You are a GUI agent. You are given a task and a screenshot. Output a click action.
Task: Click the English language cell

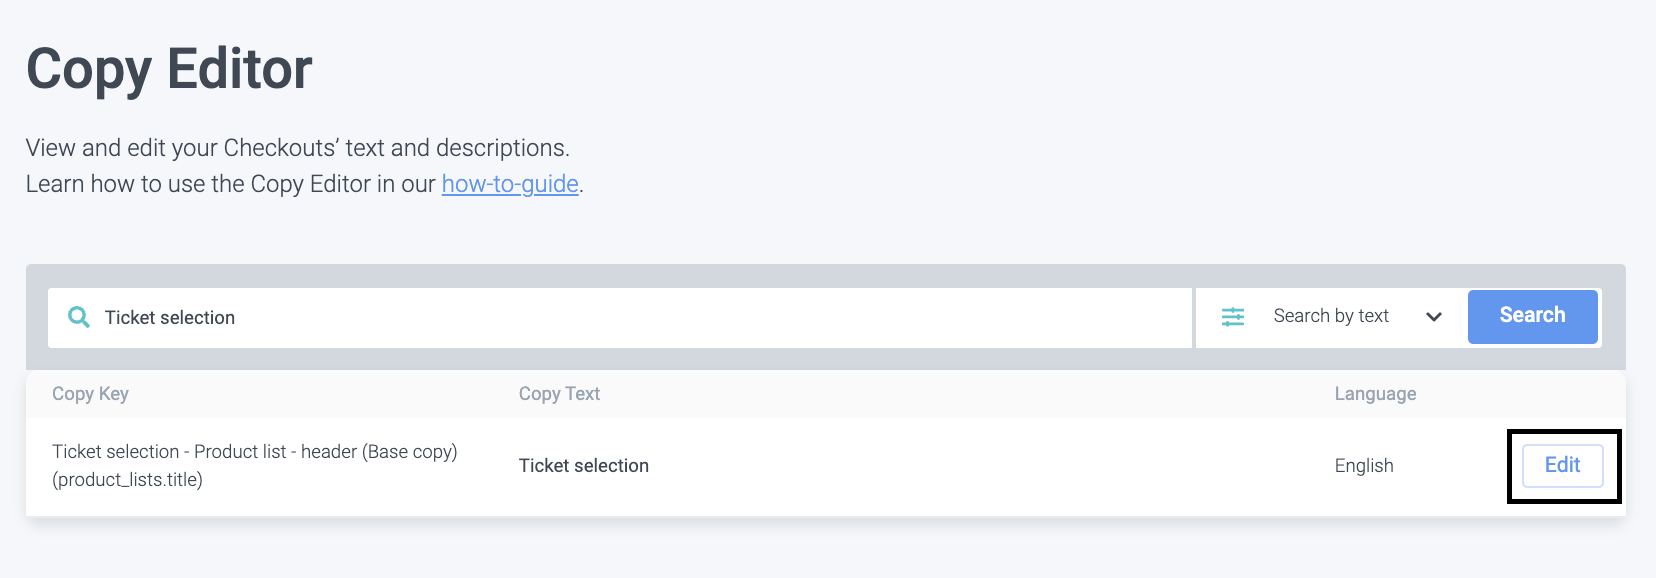pyautogui.click(x=1364, y=466)
